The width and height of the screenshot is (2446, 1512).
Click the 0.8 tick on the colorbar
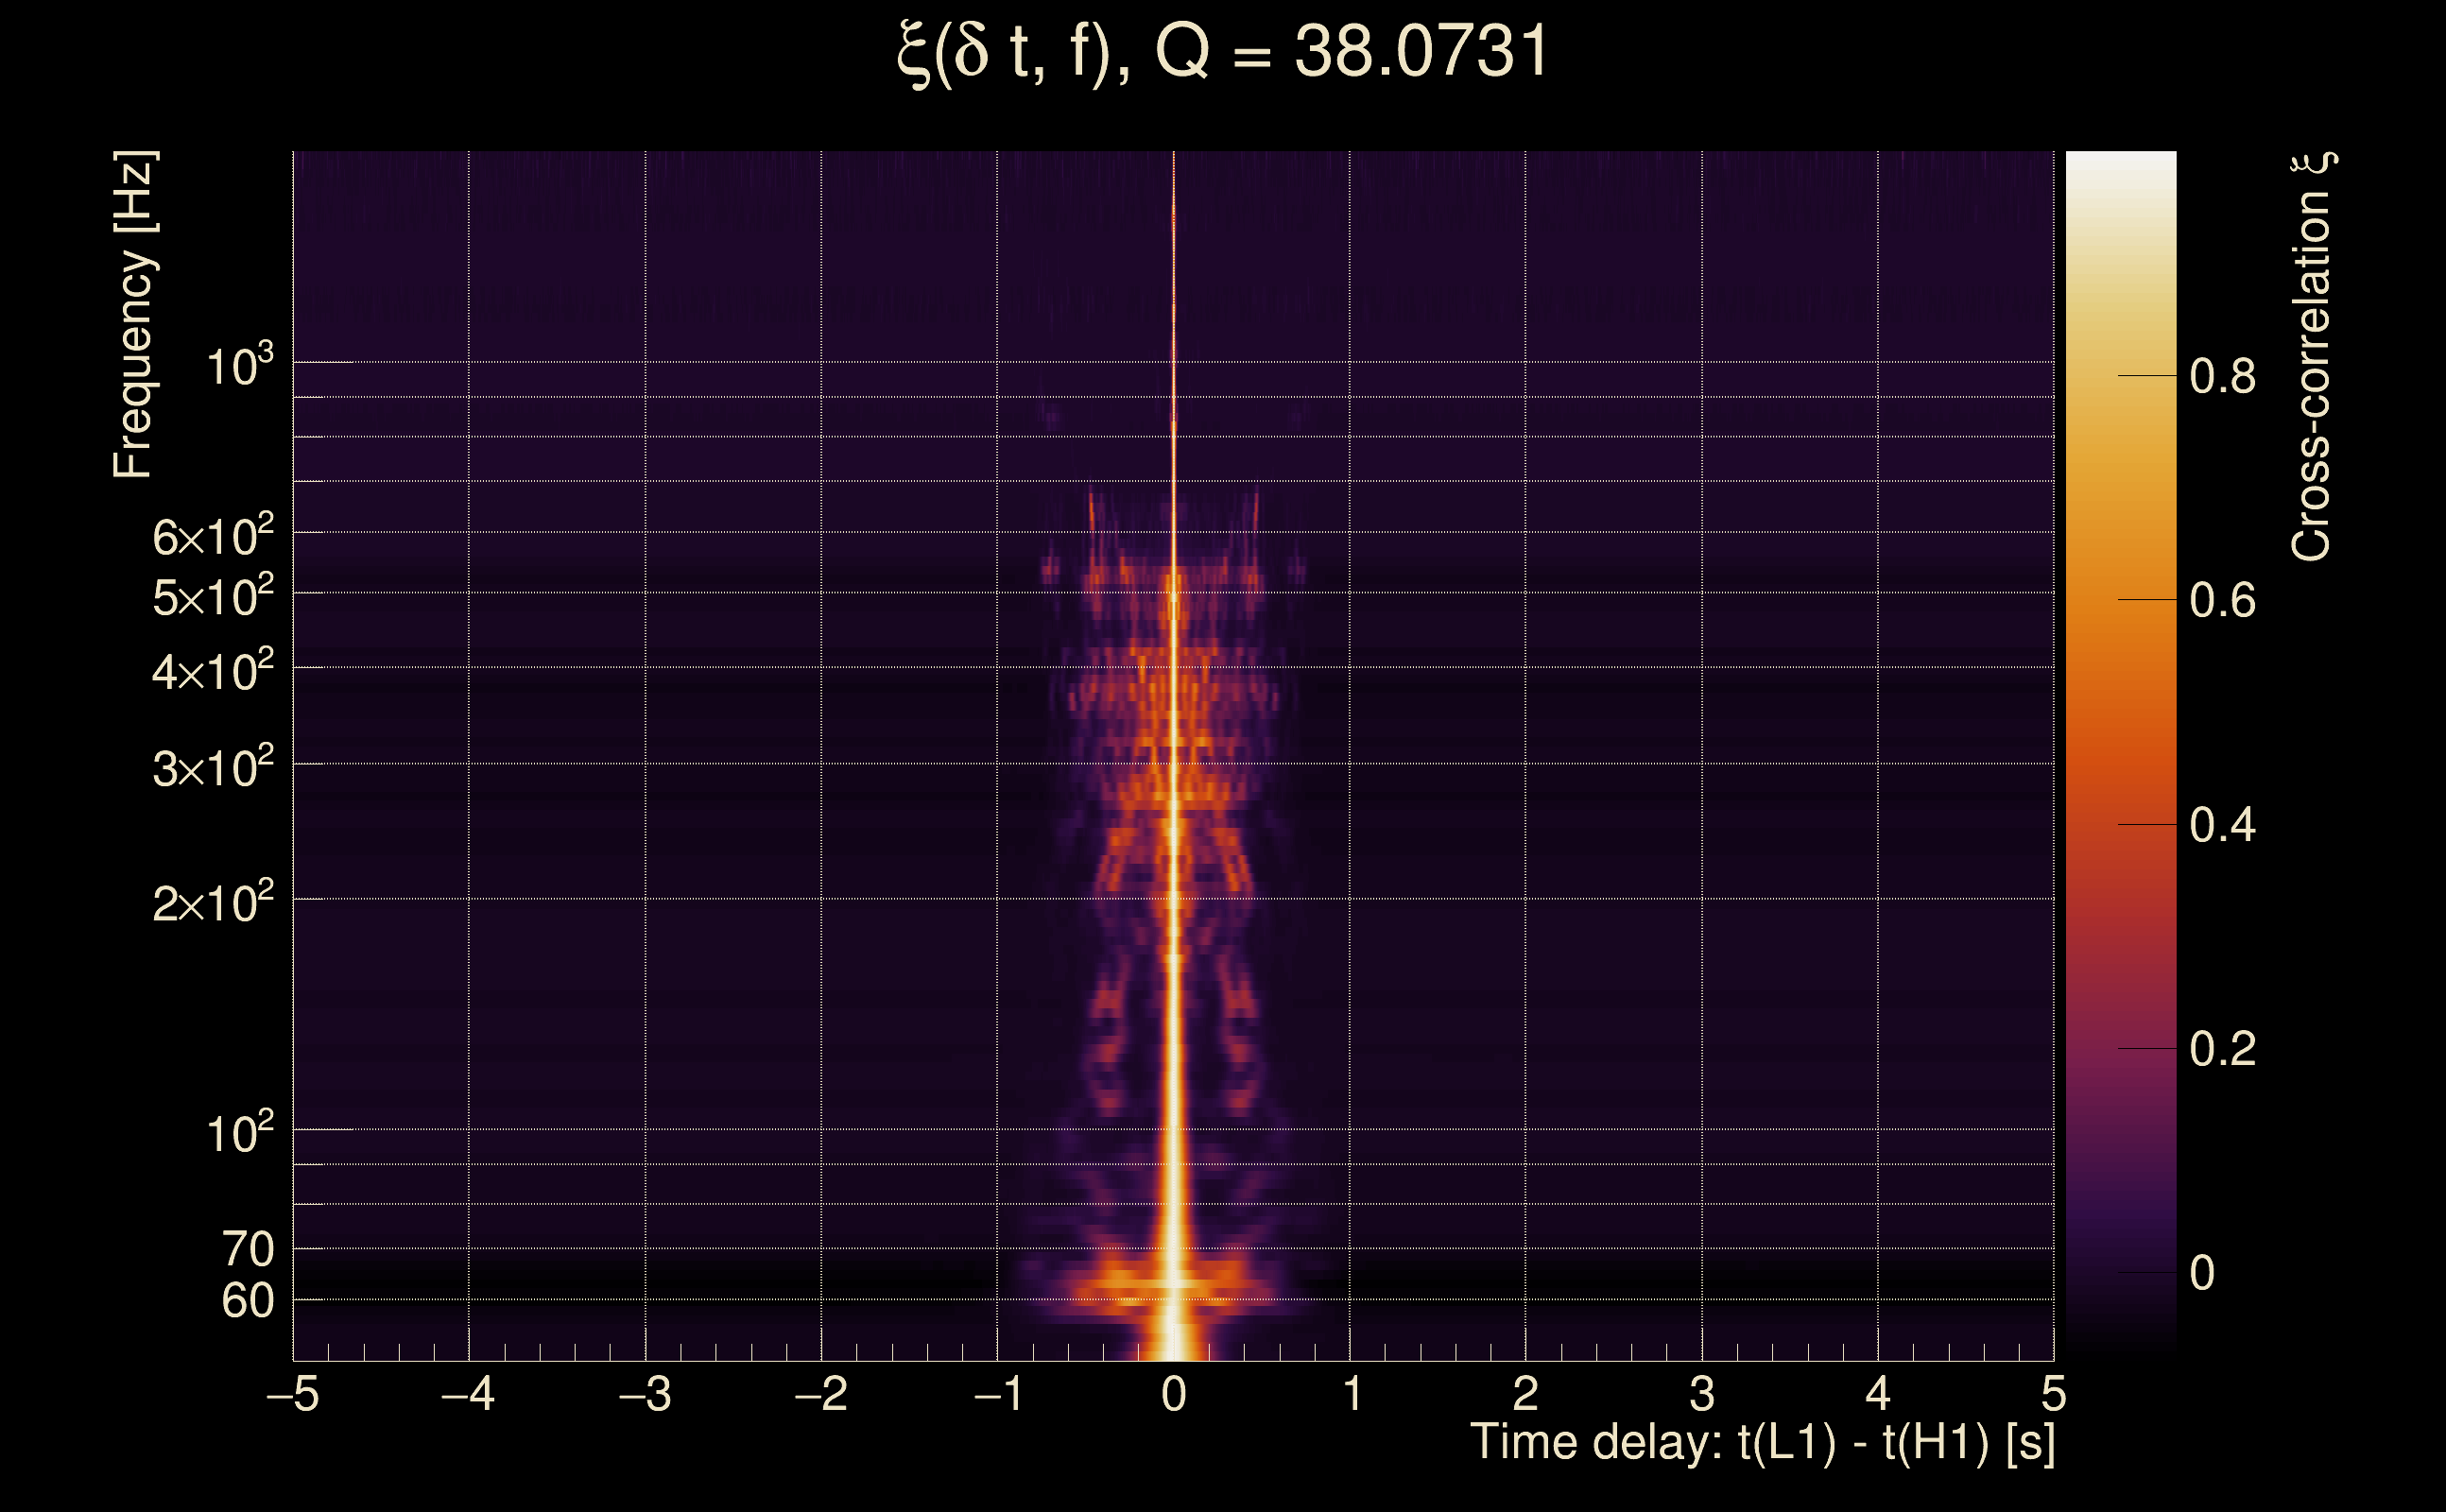pyautogui.click(x=2222, y=377)
